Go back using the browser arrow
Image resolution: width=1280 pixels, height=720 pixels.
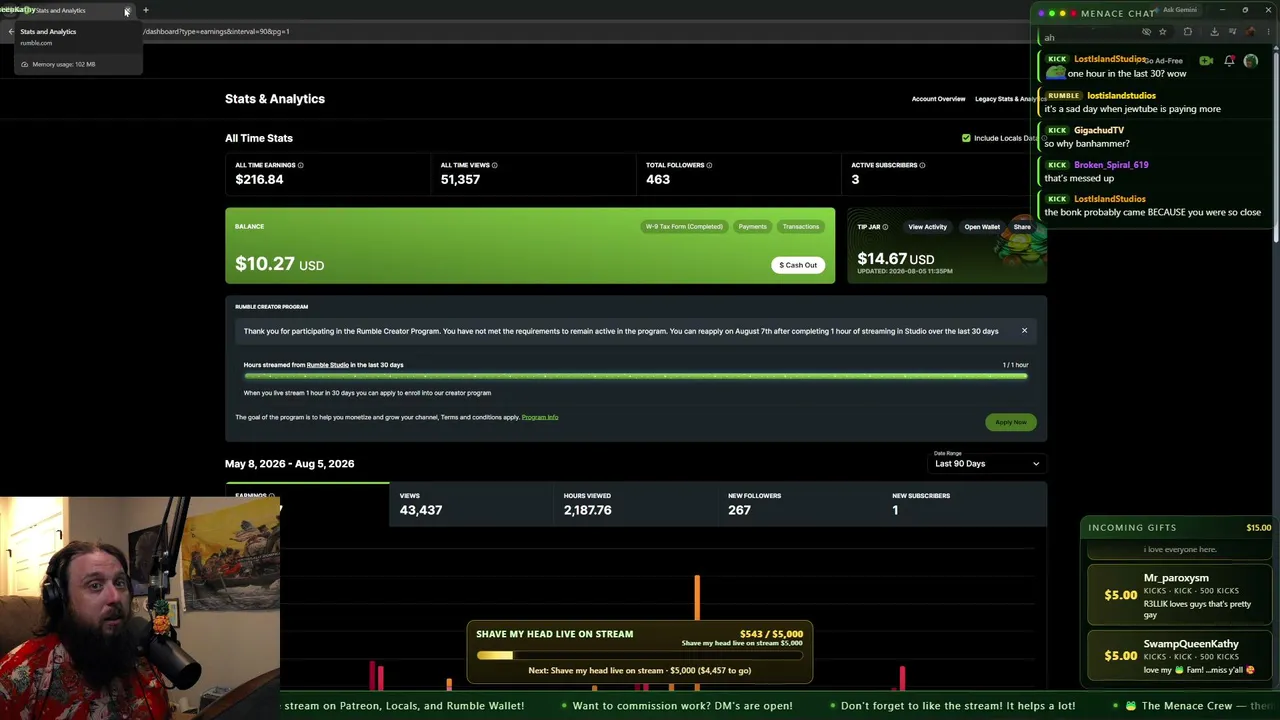pos(11,31)
